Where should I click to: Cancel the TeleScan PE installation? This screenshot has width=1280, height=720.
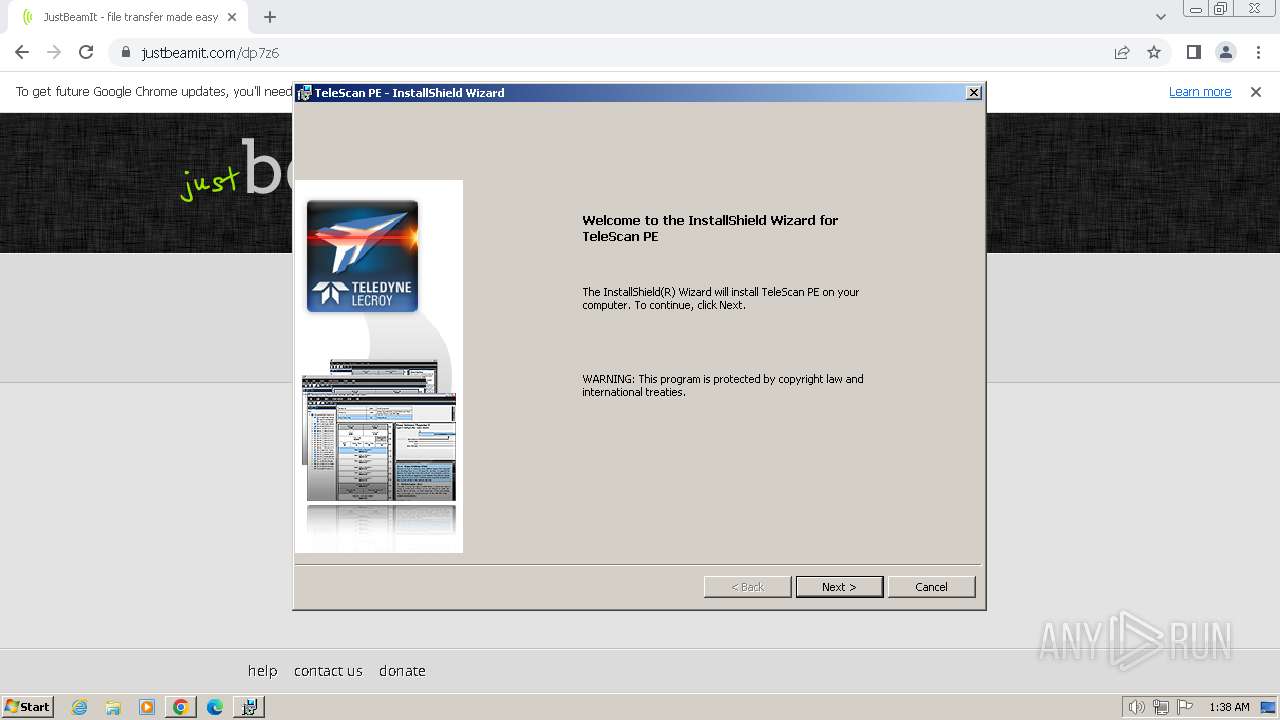(x=931, y=587)
